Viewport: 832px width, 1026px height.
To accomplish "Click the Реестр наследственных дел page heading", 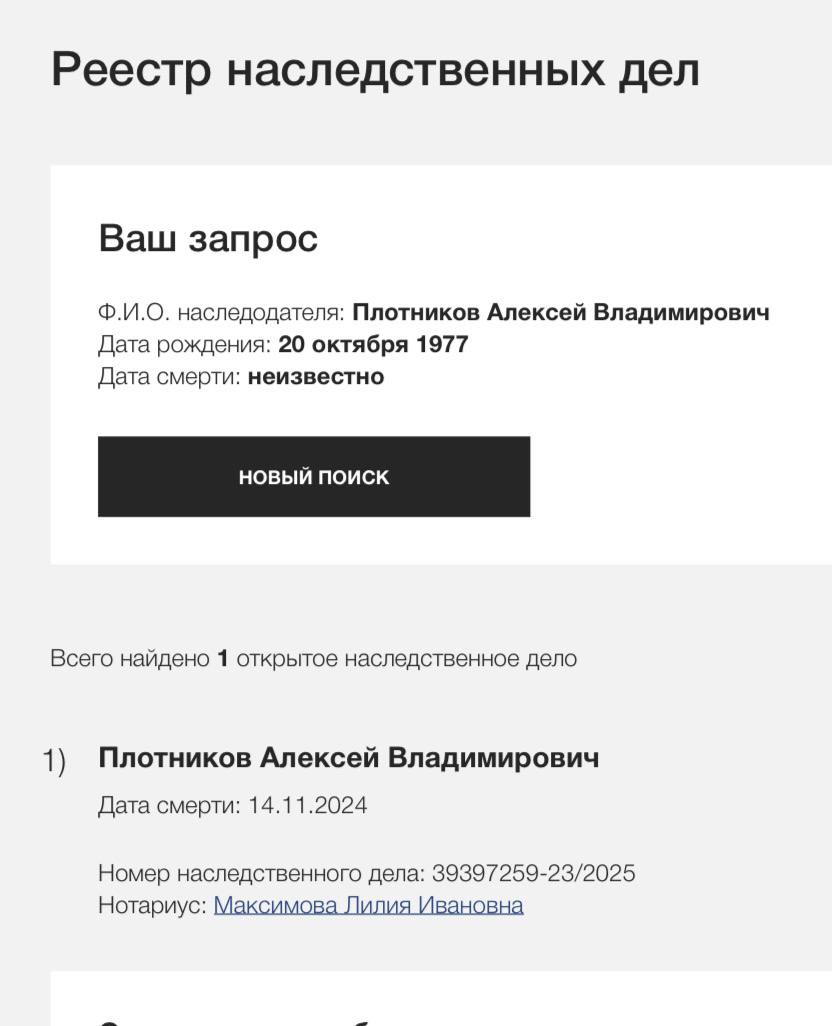I will tap(375, 71).
